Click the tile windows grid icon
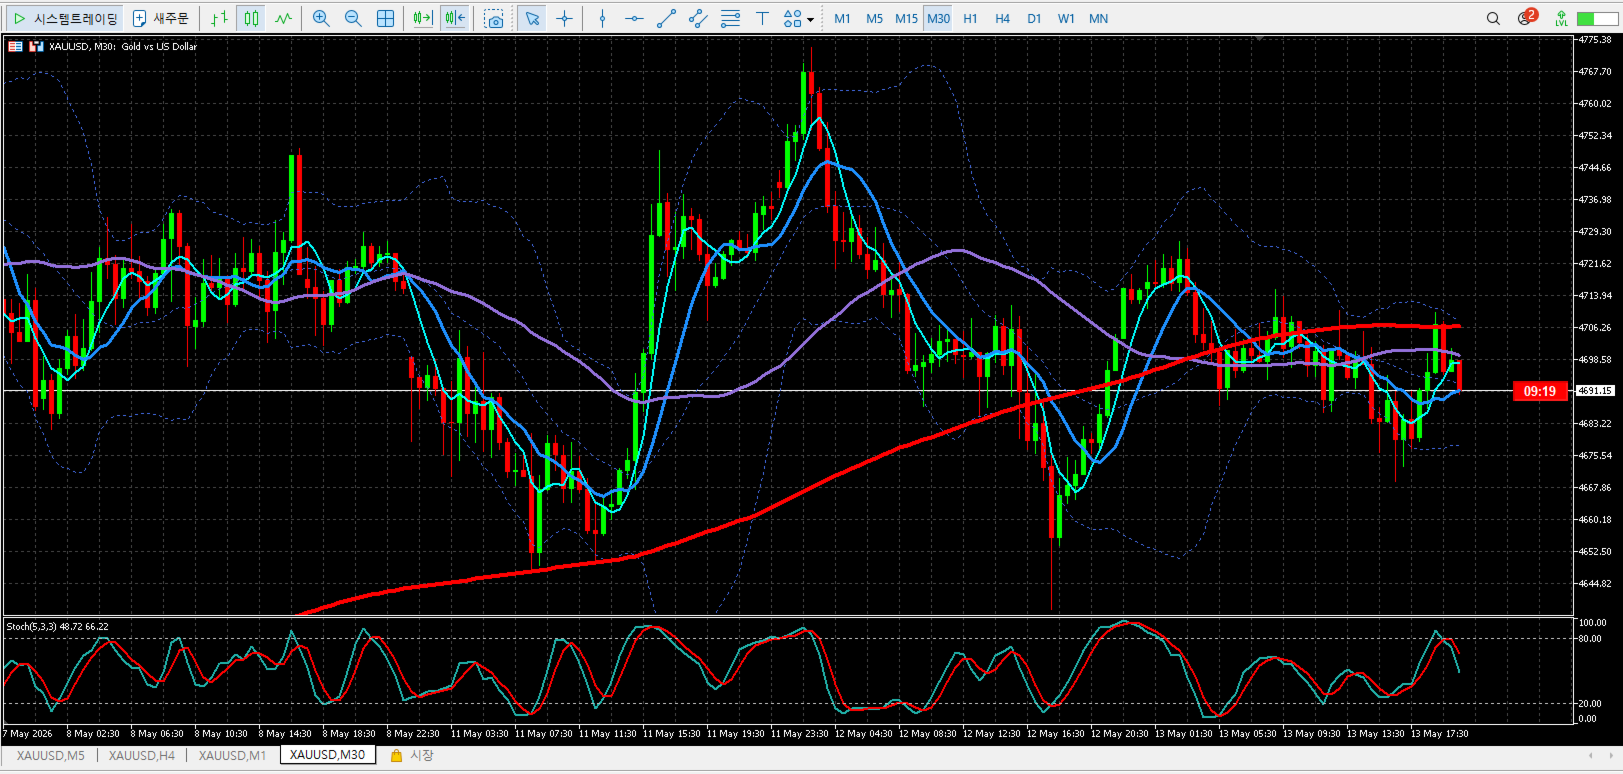The height and width of the screenshot is (774, 1623). [385, 18]
